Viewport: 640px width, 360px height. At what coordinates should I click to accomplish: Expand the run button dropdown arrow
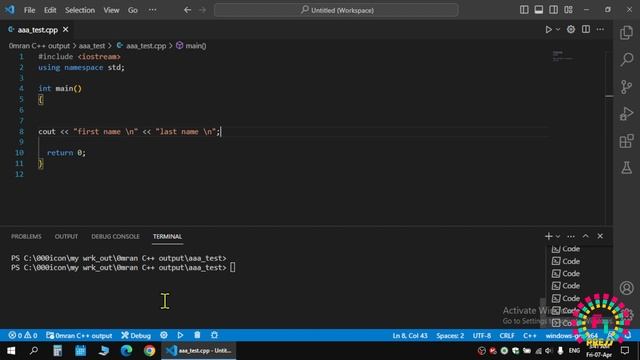pos(558,29)
